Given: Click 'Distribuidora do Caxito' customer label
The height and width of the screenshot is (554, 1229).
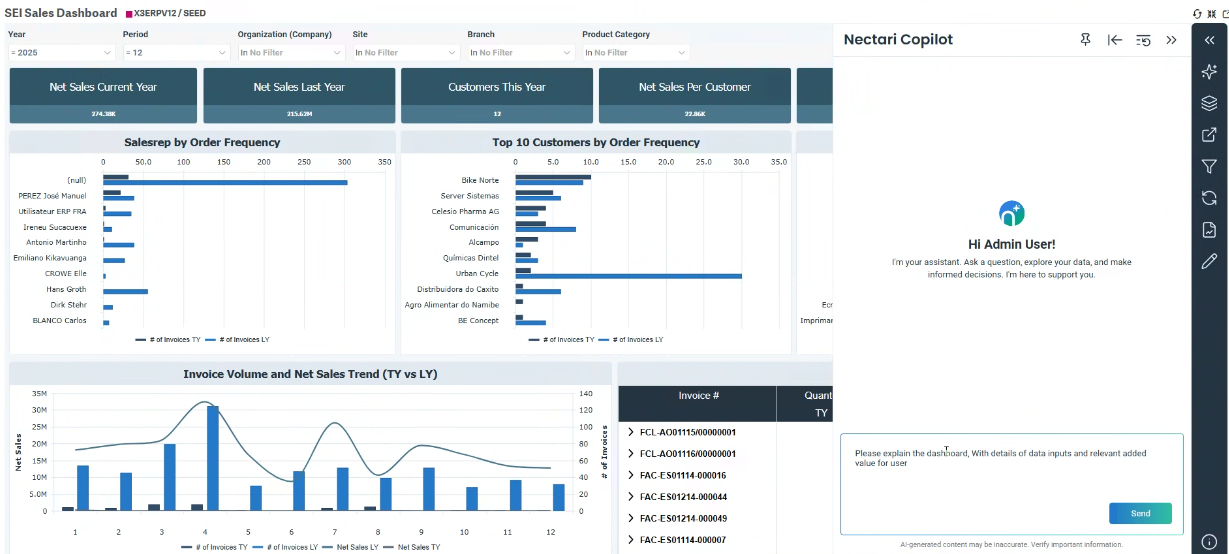Looking at the screenshot, I should (458, 290).
